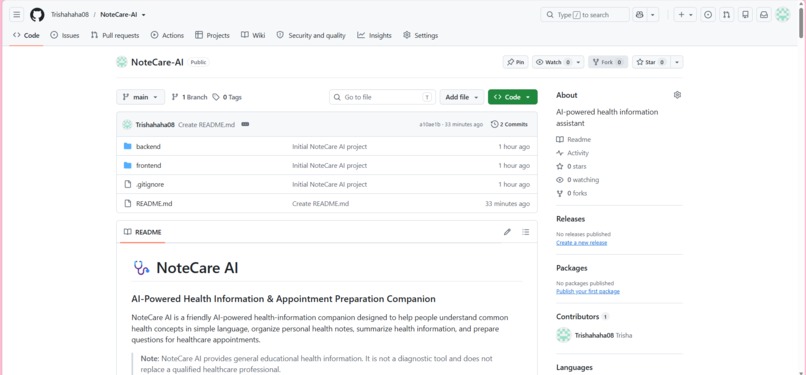The width and height of the screenshot is (806, 375).
Task: Open Contributors section heading
Action: click(x=578, y=316)
